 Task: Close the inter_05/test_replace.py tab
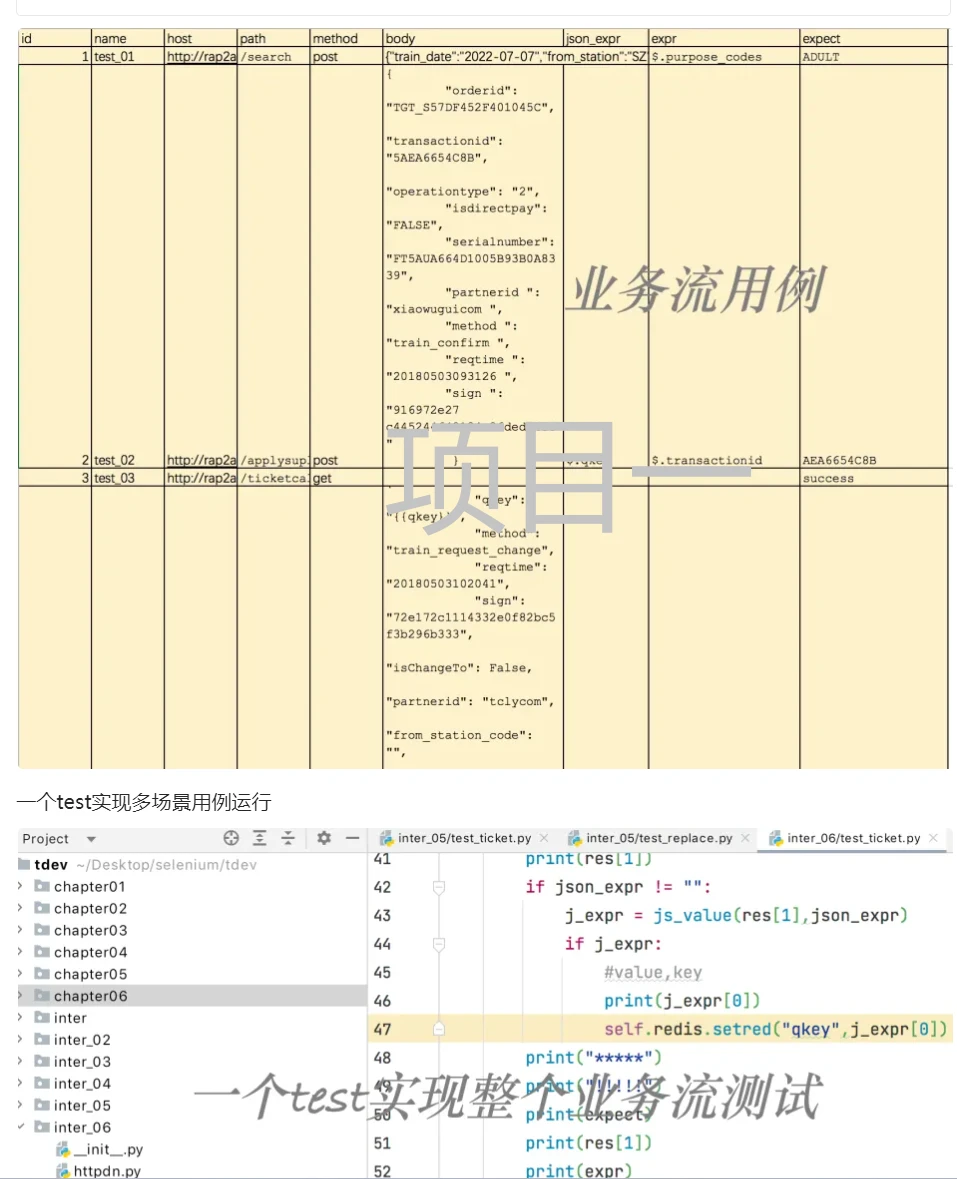point(745,838)
